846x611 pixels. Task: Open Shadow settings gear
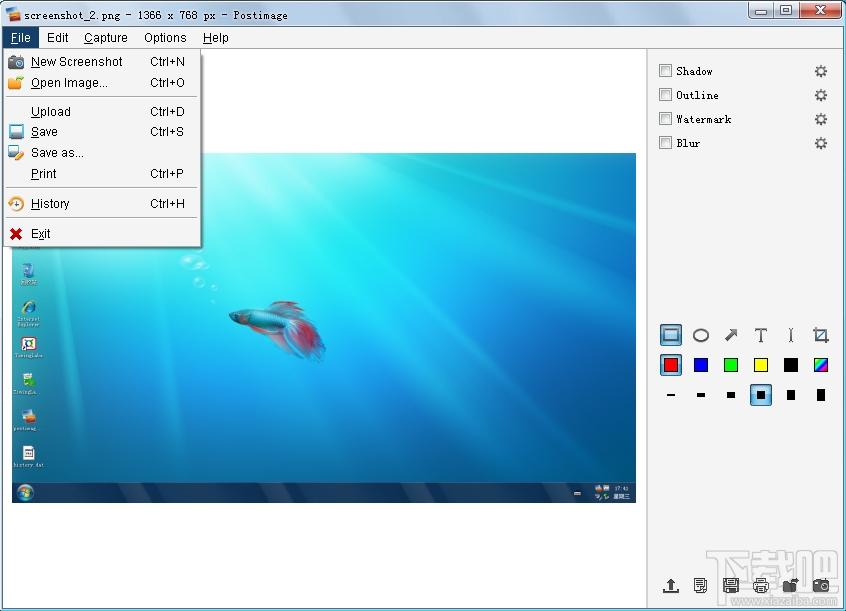(821, 71)
